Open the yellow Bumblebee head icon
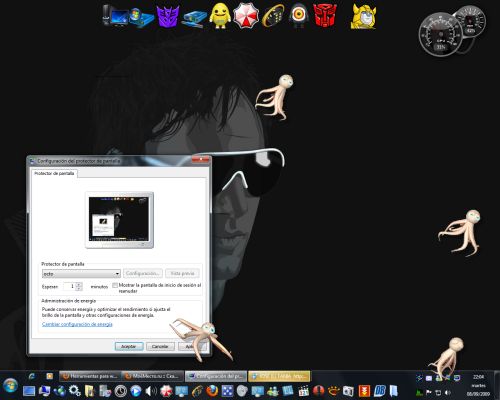Viewport: 500px width, 400px height. coord(363,16)
